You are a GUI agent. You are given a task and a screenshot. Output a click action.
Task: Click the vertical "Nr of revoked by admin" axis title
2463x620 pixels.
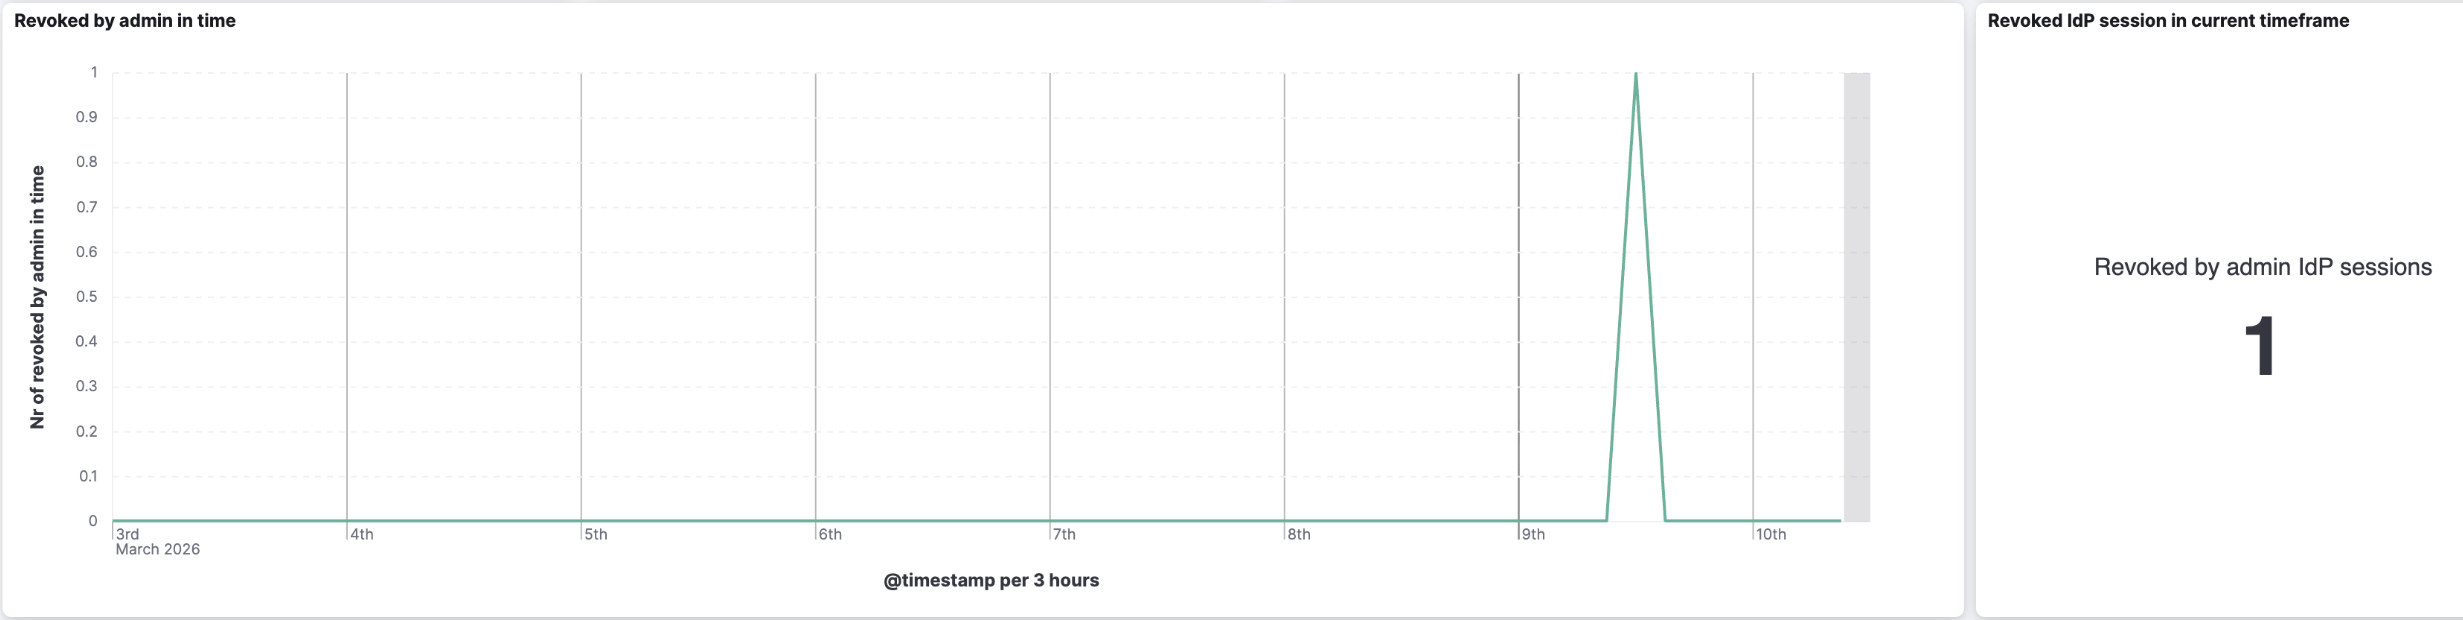38,297
